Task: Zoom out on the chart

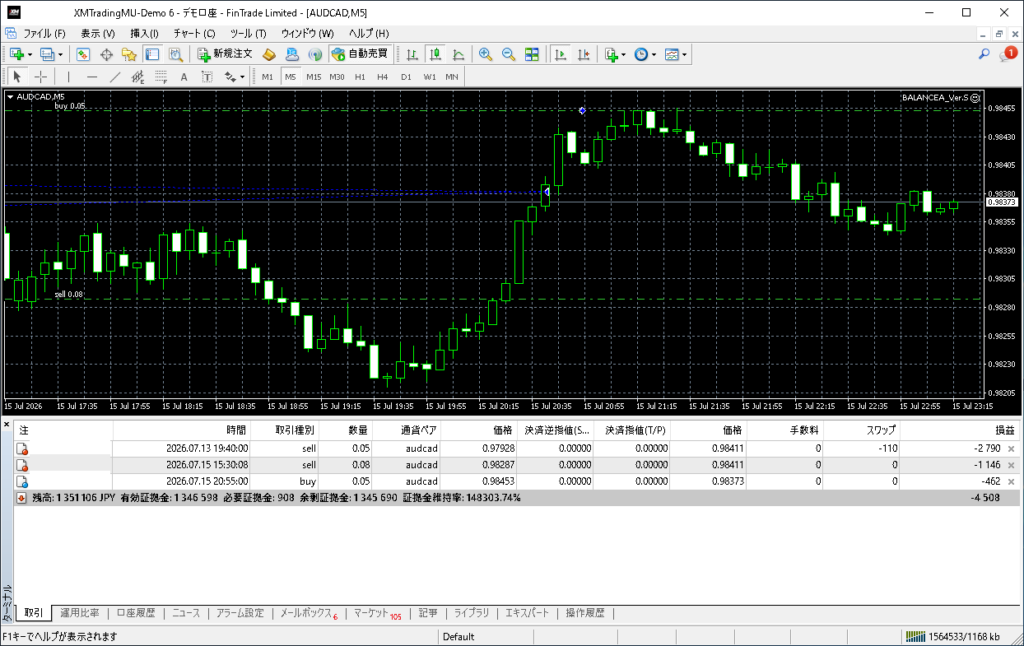Action: (x=508, y=54)
